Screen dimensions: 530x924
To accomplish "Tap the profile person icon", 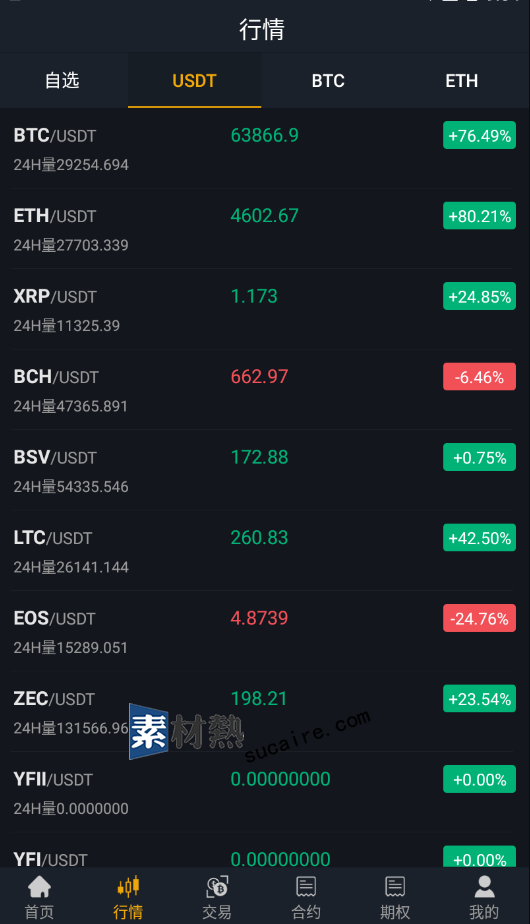I will [484, 886].
